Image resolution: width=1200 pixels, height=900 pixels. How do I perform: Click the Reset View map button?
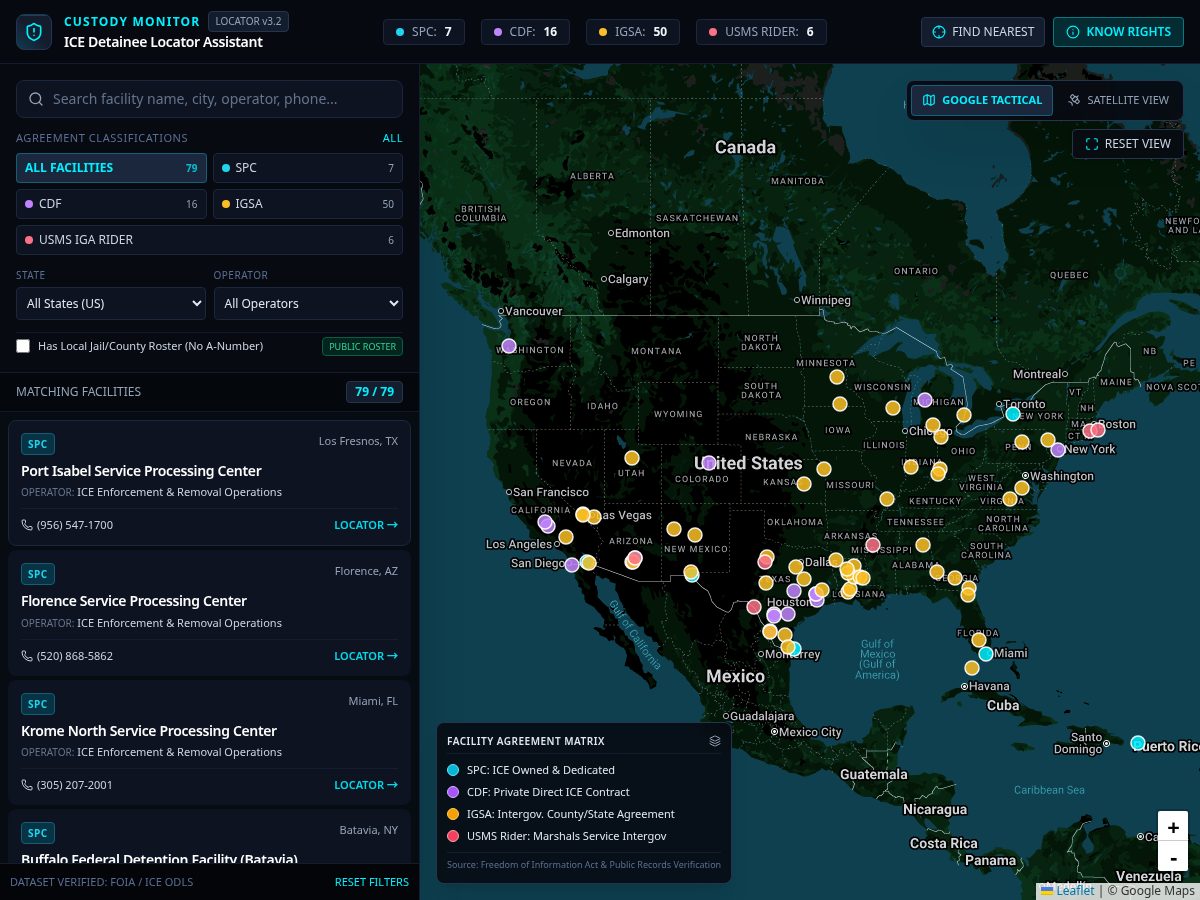point(1128,144)
